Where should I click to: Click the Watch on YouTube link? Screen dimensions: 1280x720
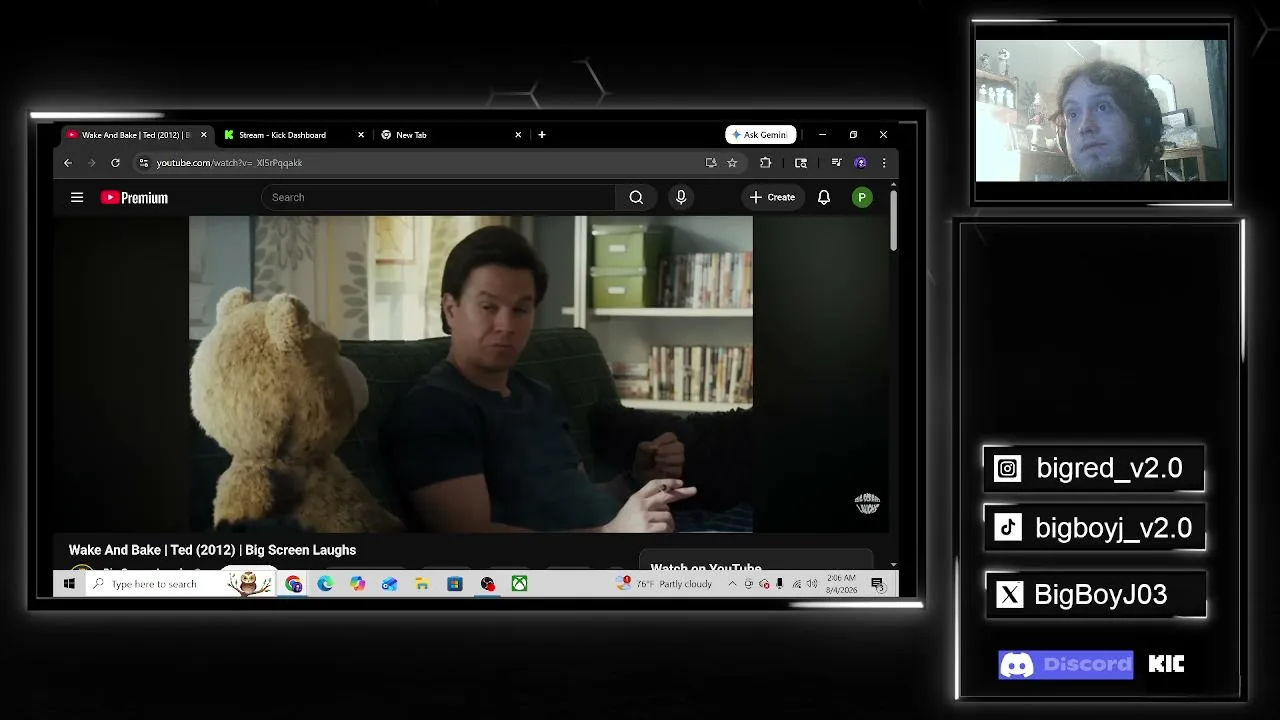[x=706, y=567]
